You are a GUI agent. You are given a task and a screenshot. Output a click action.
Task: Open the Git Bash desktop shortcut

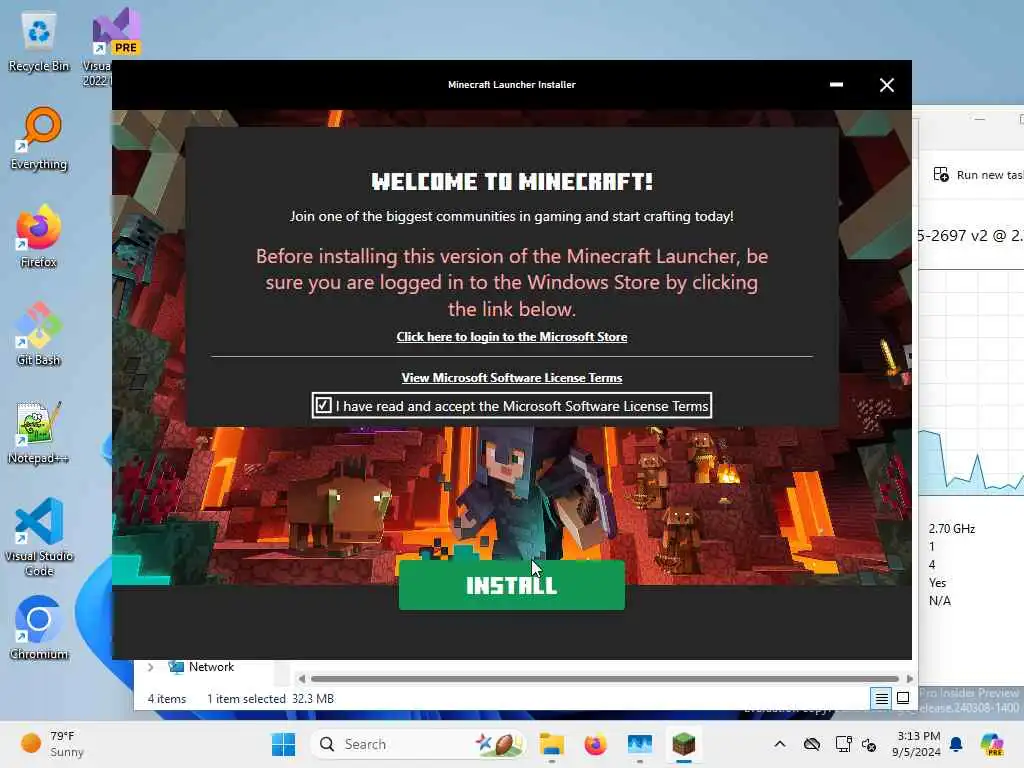[x=39, y=334]
